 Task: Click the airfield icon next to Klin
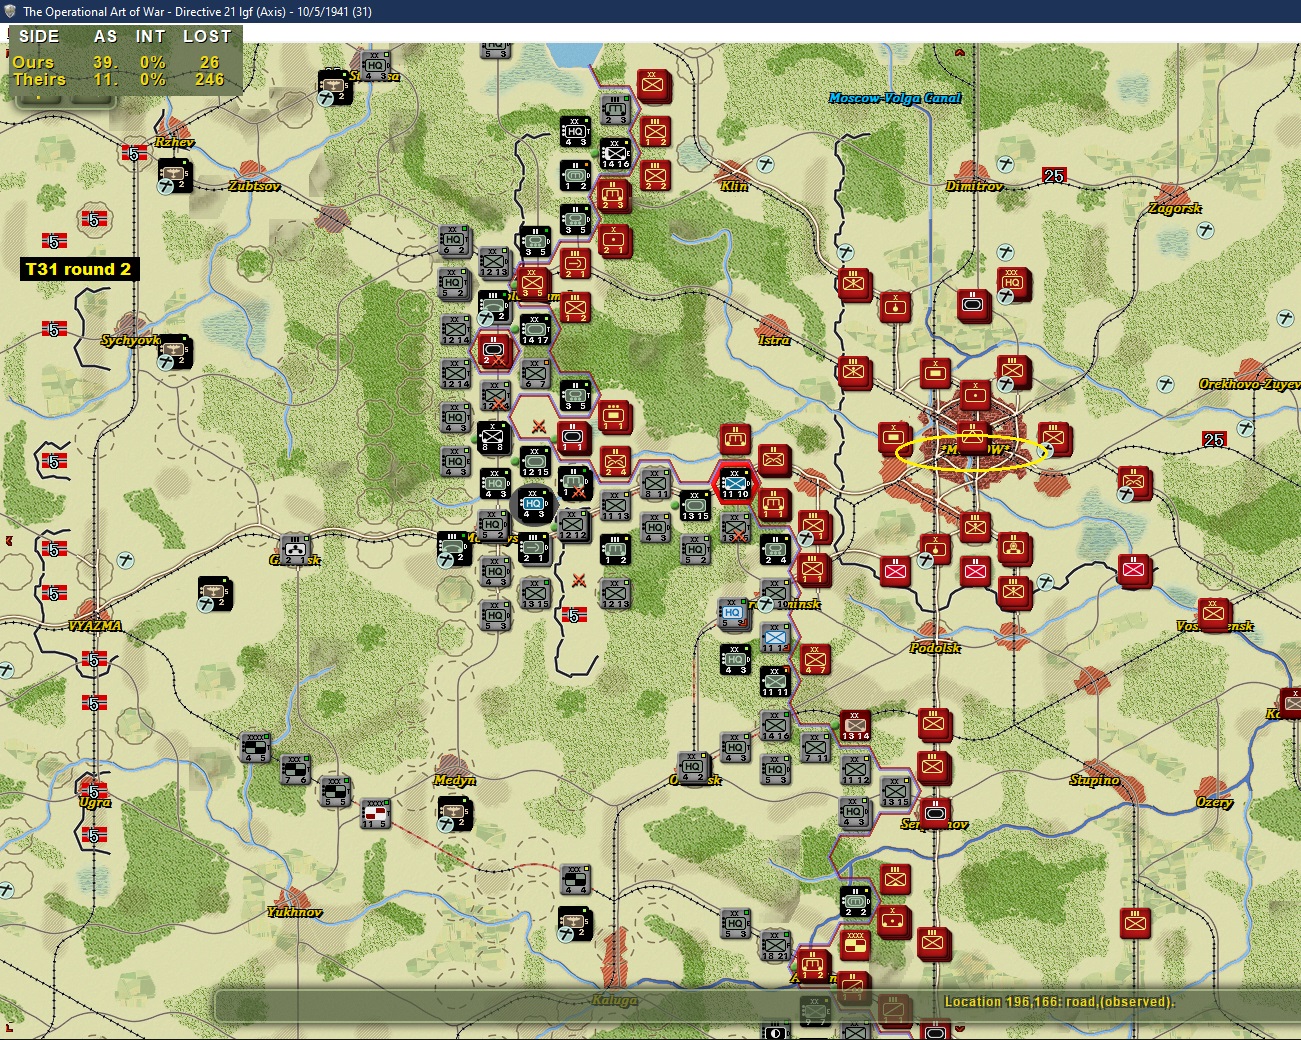click(x=765, y=165)
